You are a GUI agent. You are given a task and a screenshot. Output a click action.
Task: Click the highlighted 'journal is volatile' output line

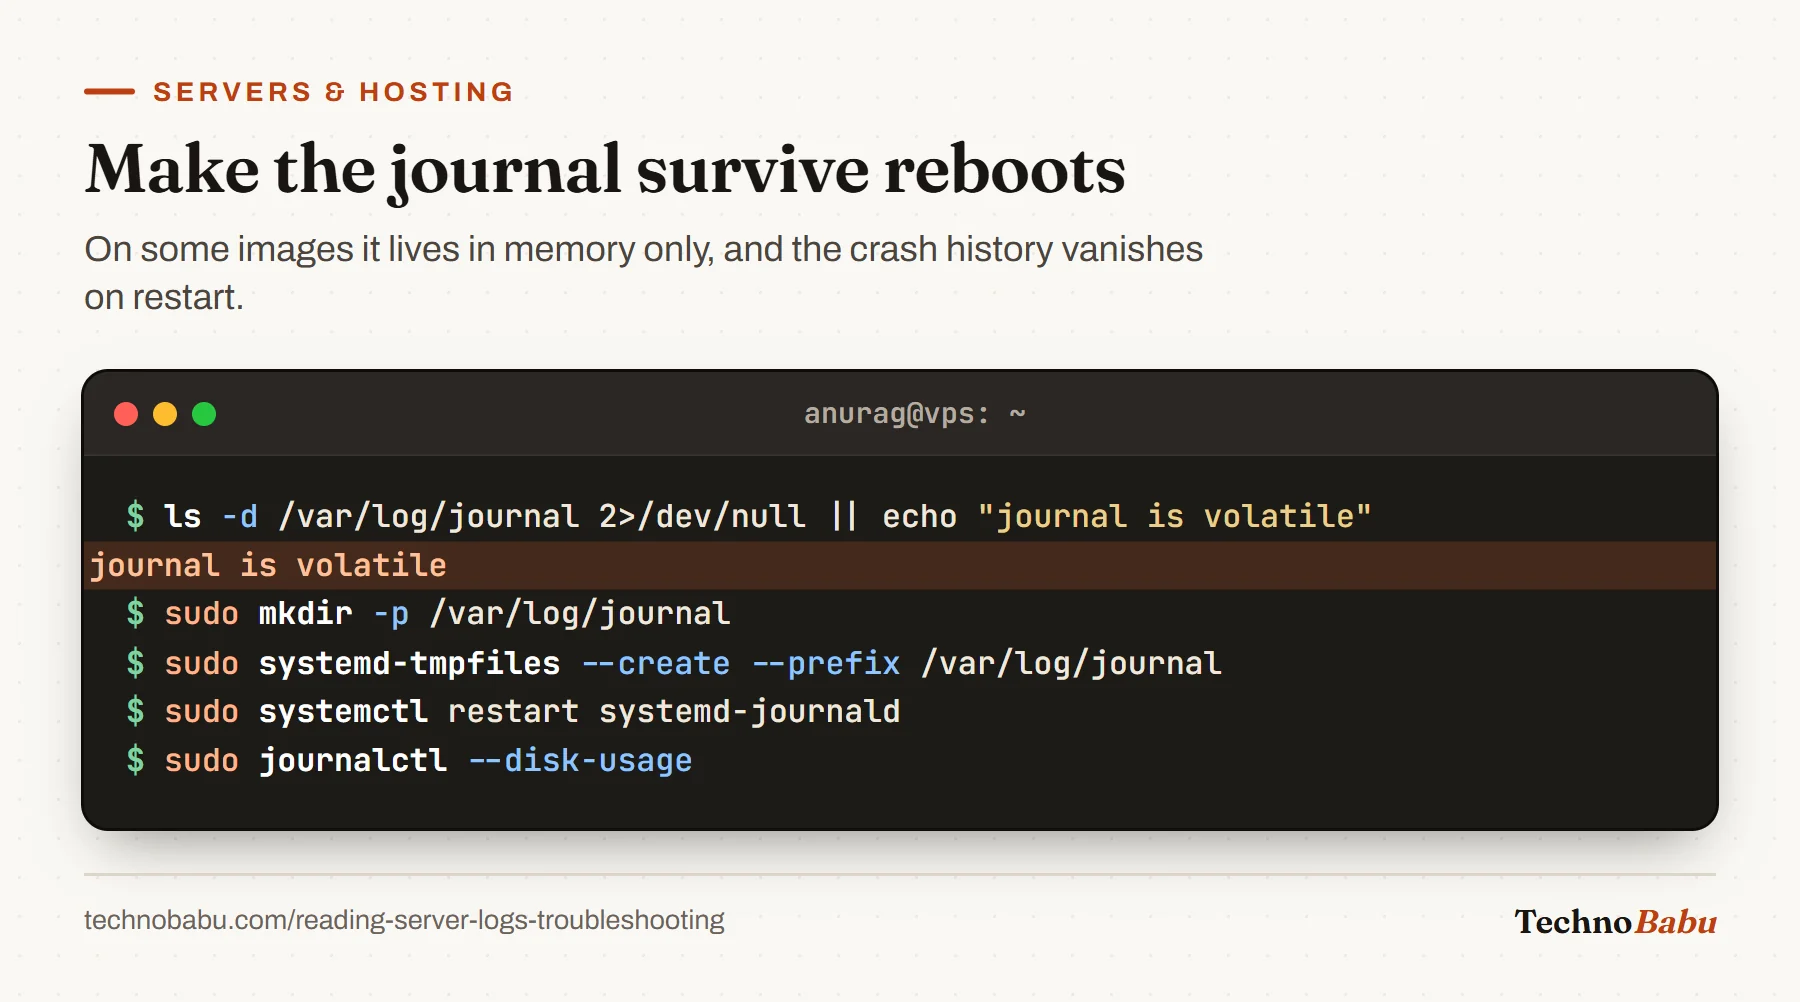point(900,565)
